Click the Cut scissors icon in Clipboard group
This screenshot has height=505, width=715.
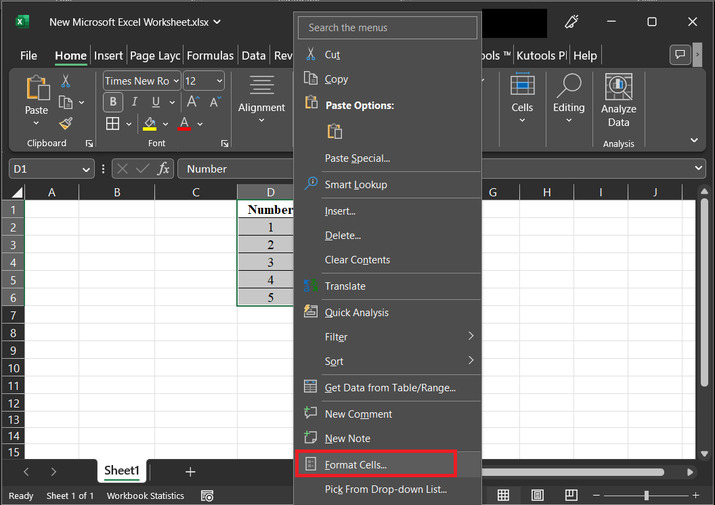click(66, 81)
